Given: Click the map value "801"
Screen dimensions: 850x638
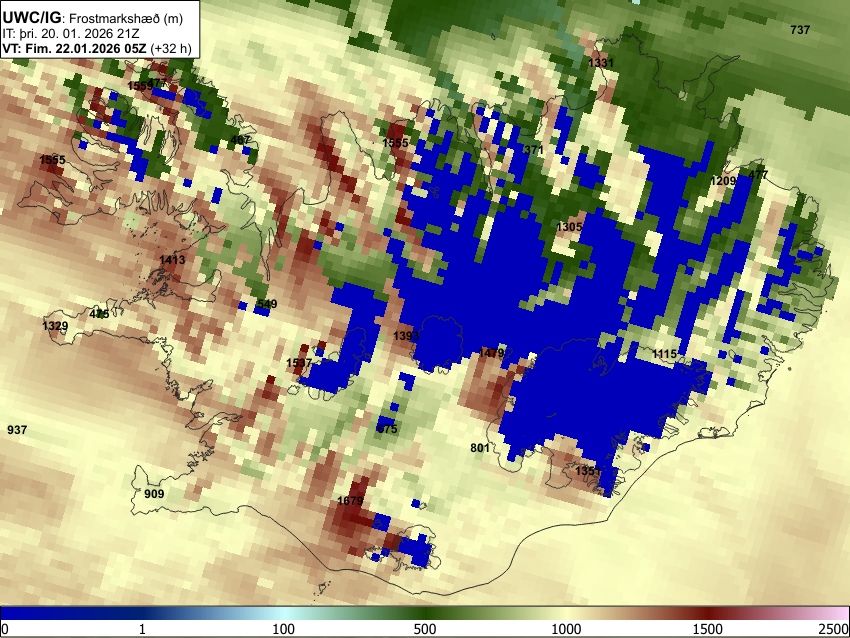Looking at the screenshot, I should click(480, 448).
